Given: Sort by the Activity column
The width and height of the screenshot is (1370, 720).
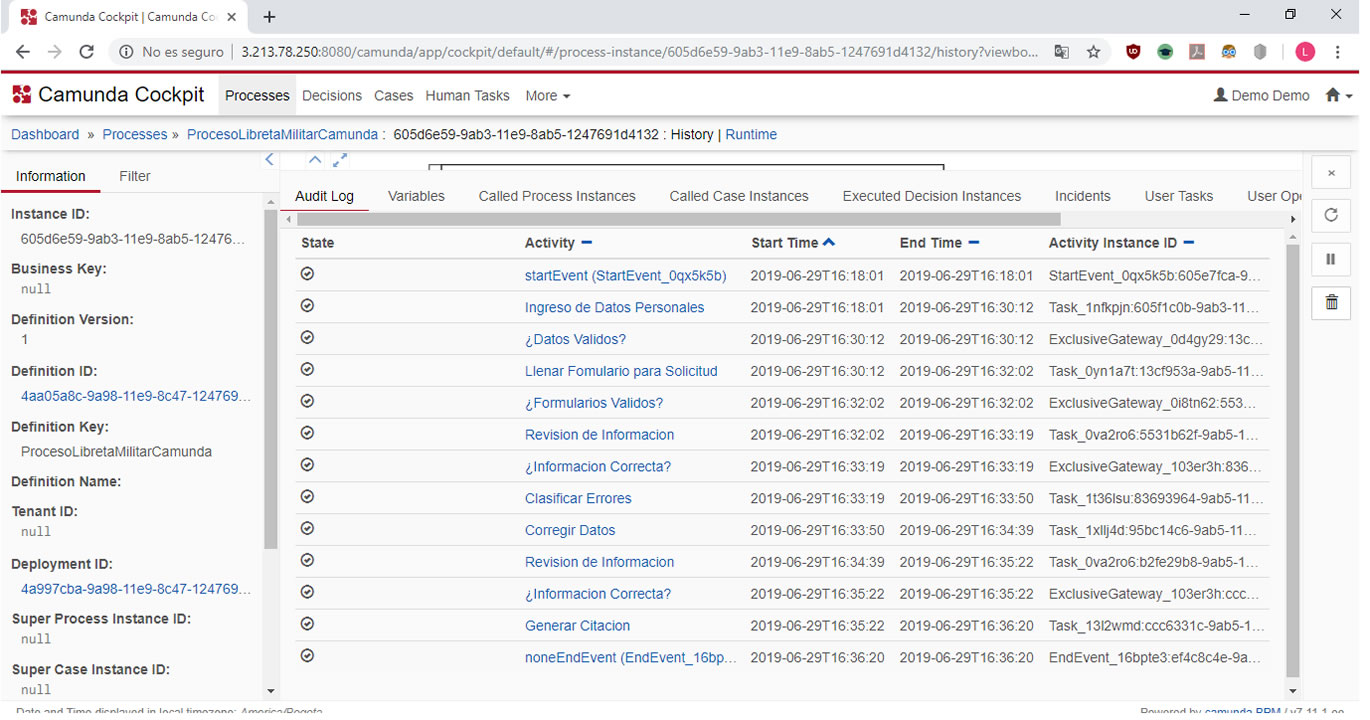Looking at the screenshot, I should point(559,243).
